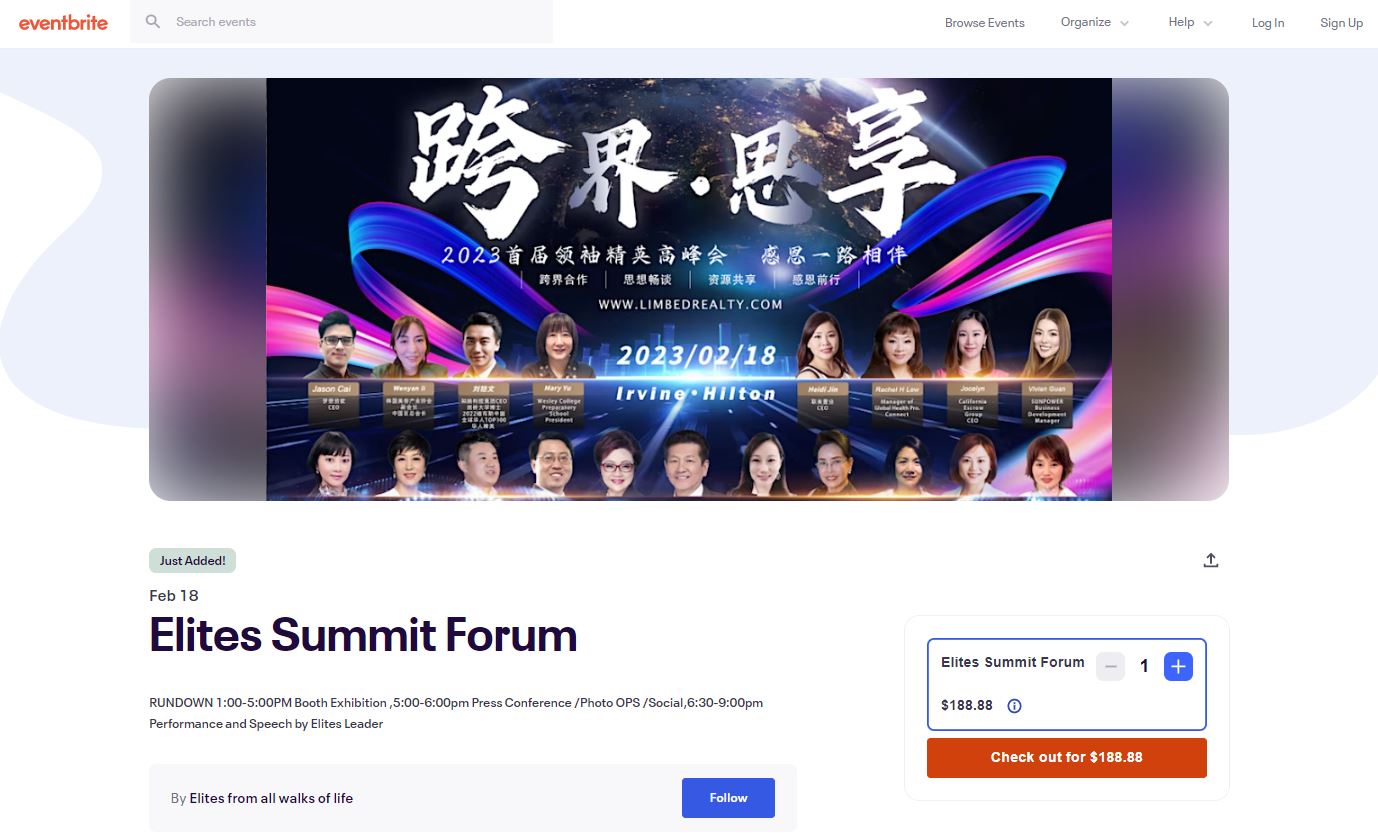Click the Elites Summit Forum event title
Screen dimensions: 1378x839
pos(363,635)
